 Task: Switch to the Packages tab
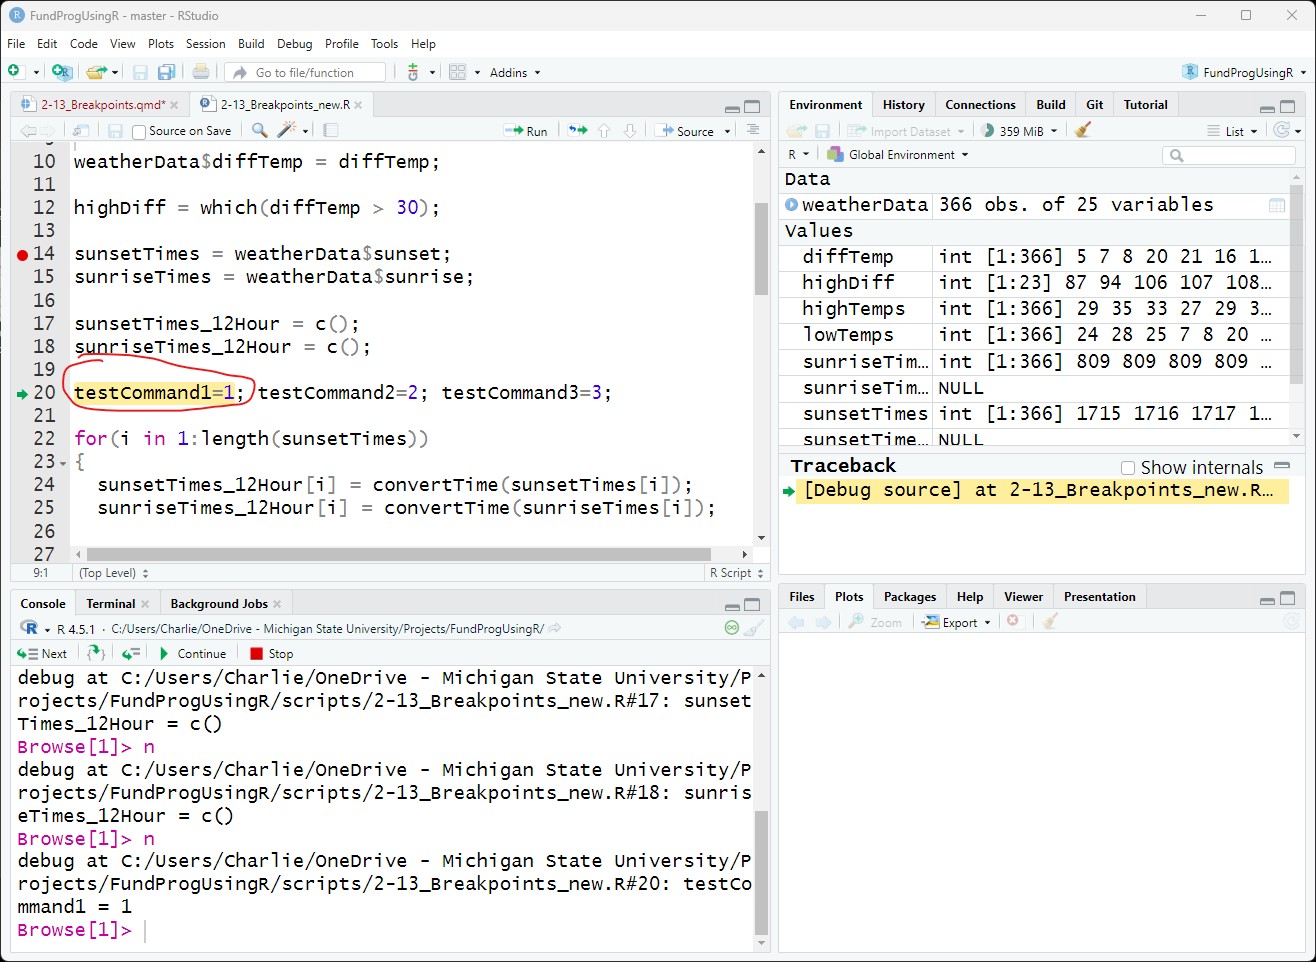[x=909, y=596]
